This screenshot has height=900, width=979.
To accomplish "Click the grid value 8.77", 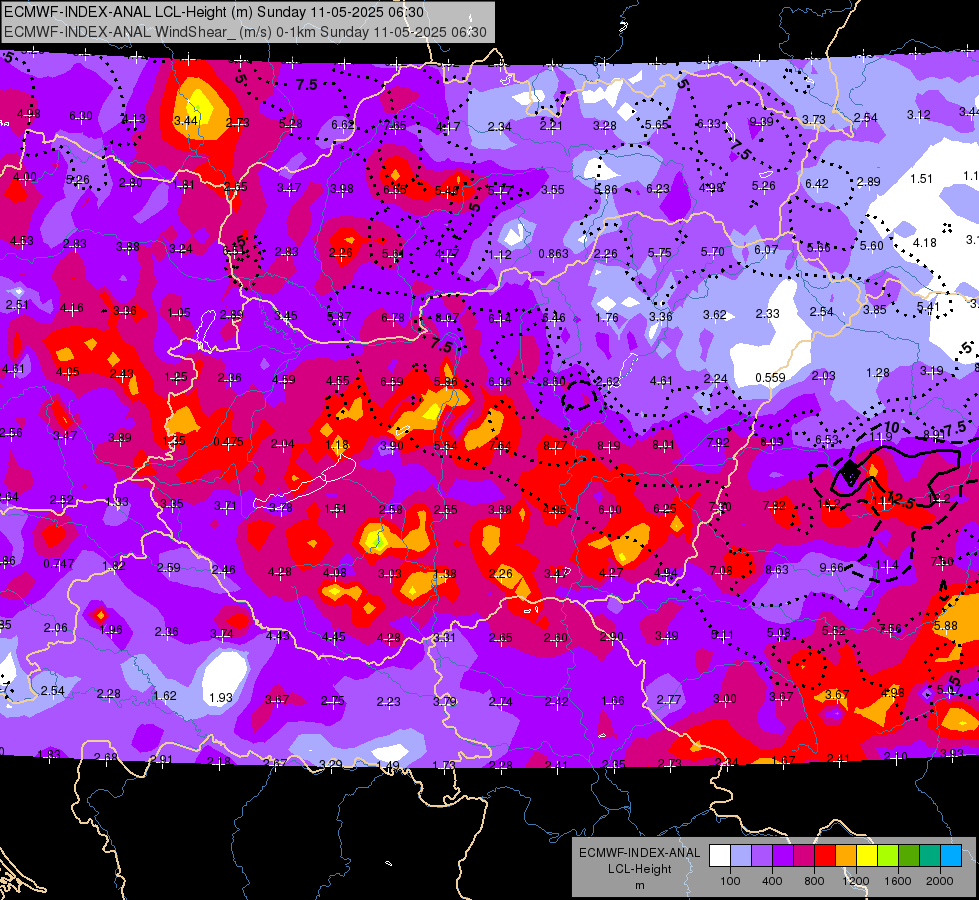I will point(555,445).
